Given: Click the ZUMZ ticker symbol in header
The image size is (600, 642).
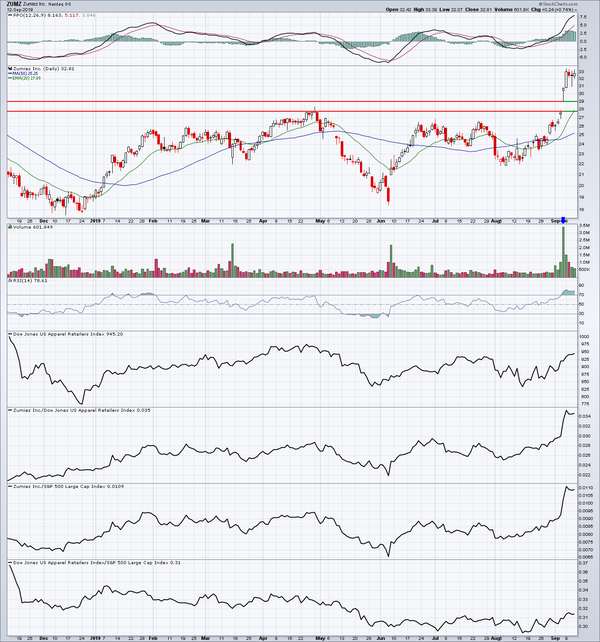Looking at the screenshot, I should point(15,4).
